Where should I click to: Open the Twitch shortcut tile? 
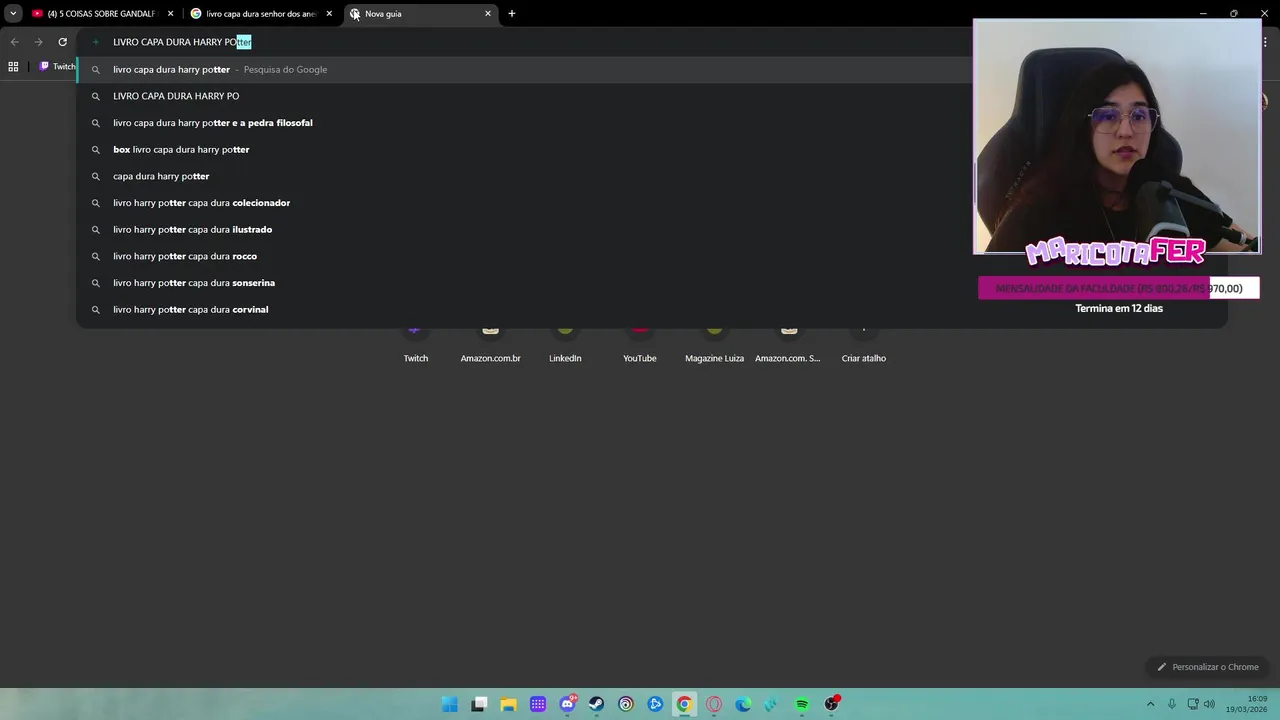click(x=416, y=344)
